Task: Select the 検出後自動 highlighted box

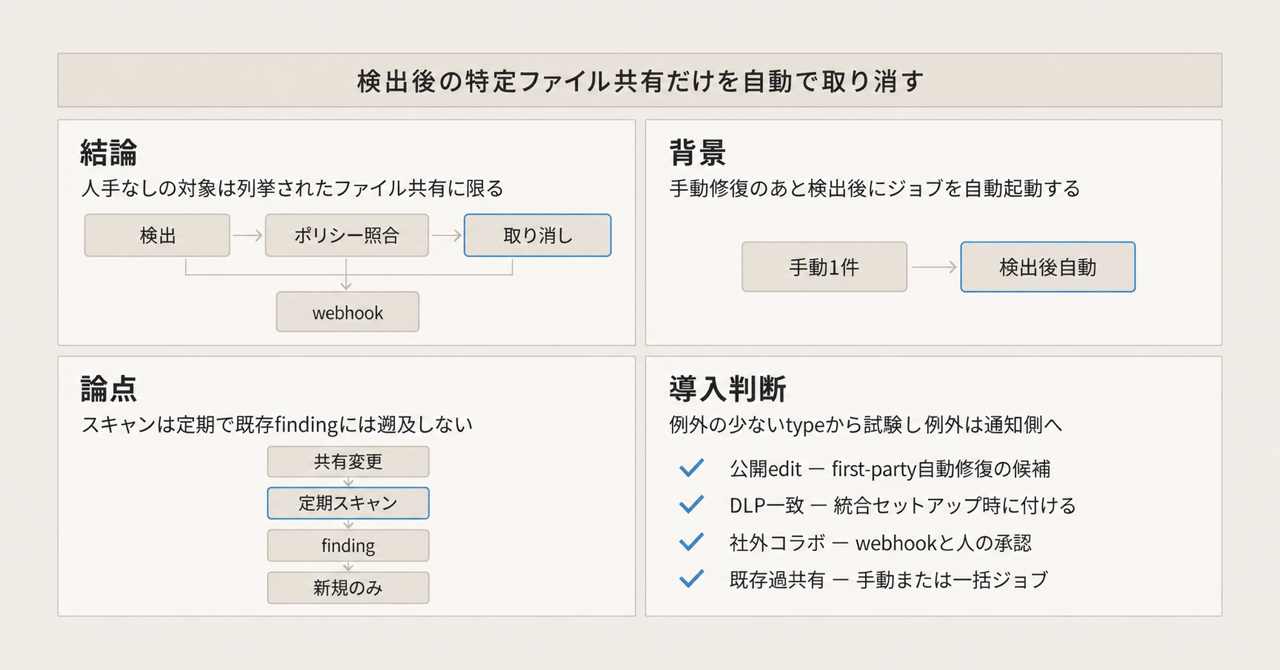Action: point(1048,267)
